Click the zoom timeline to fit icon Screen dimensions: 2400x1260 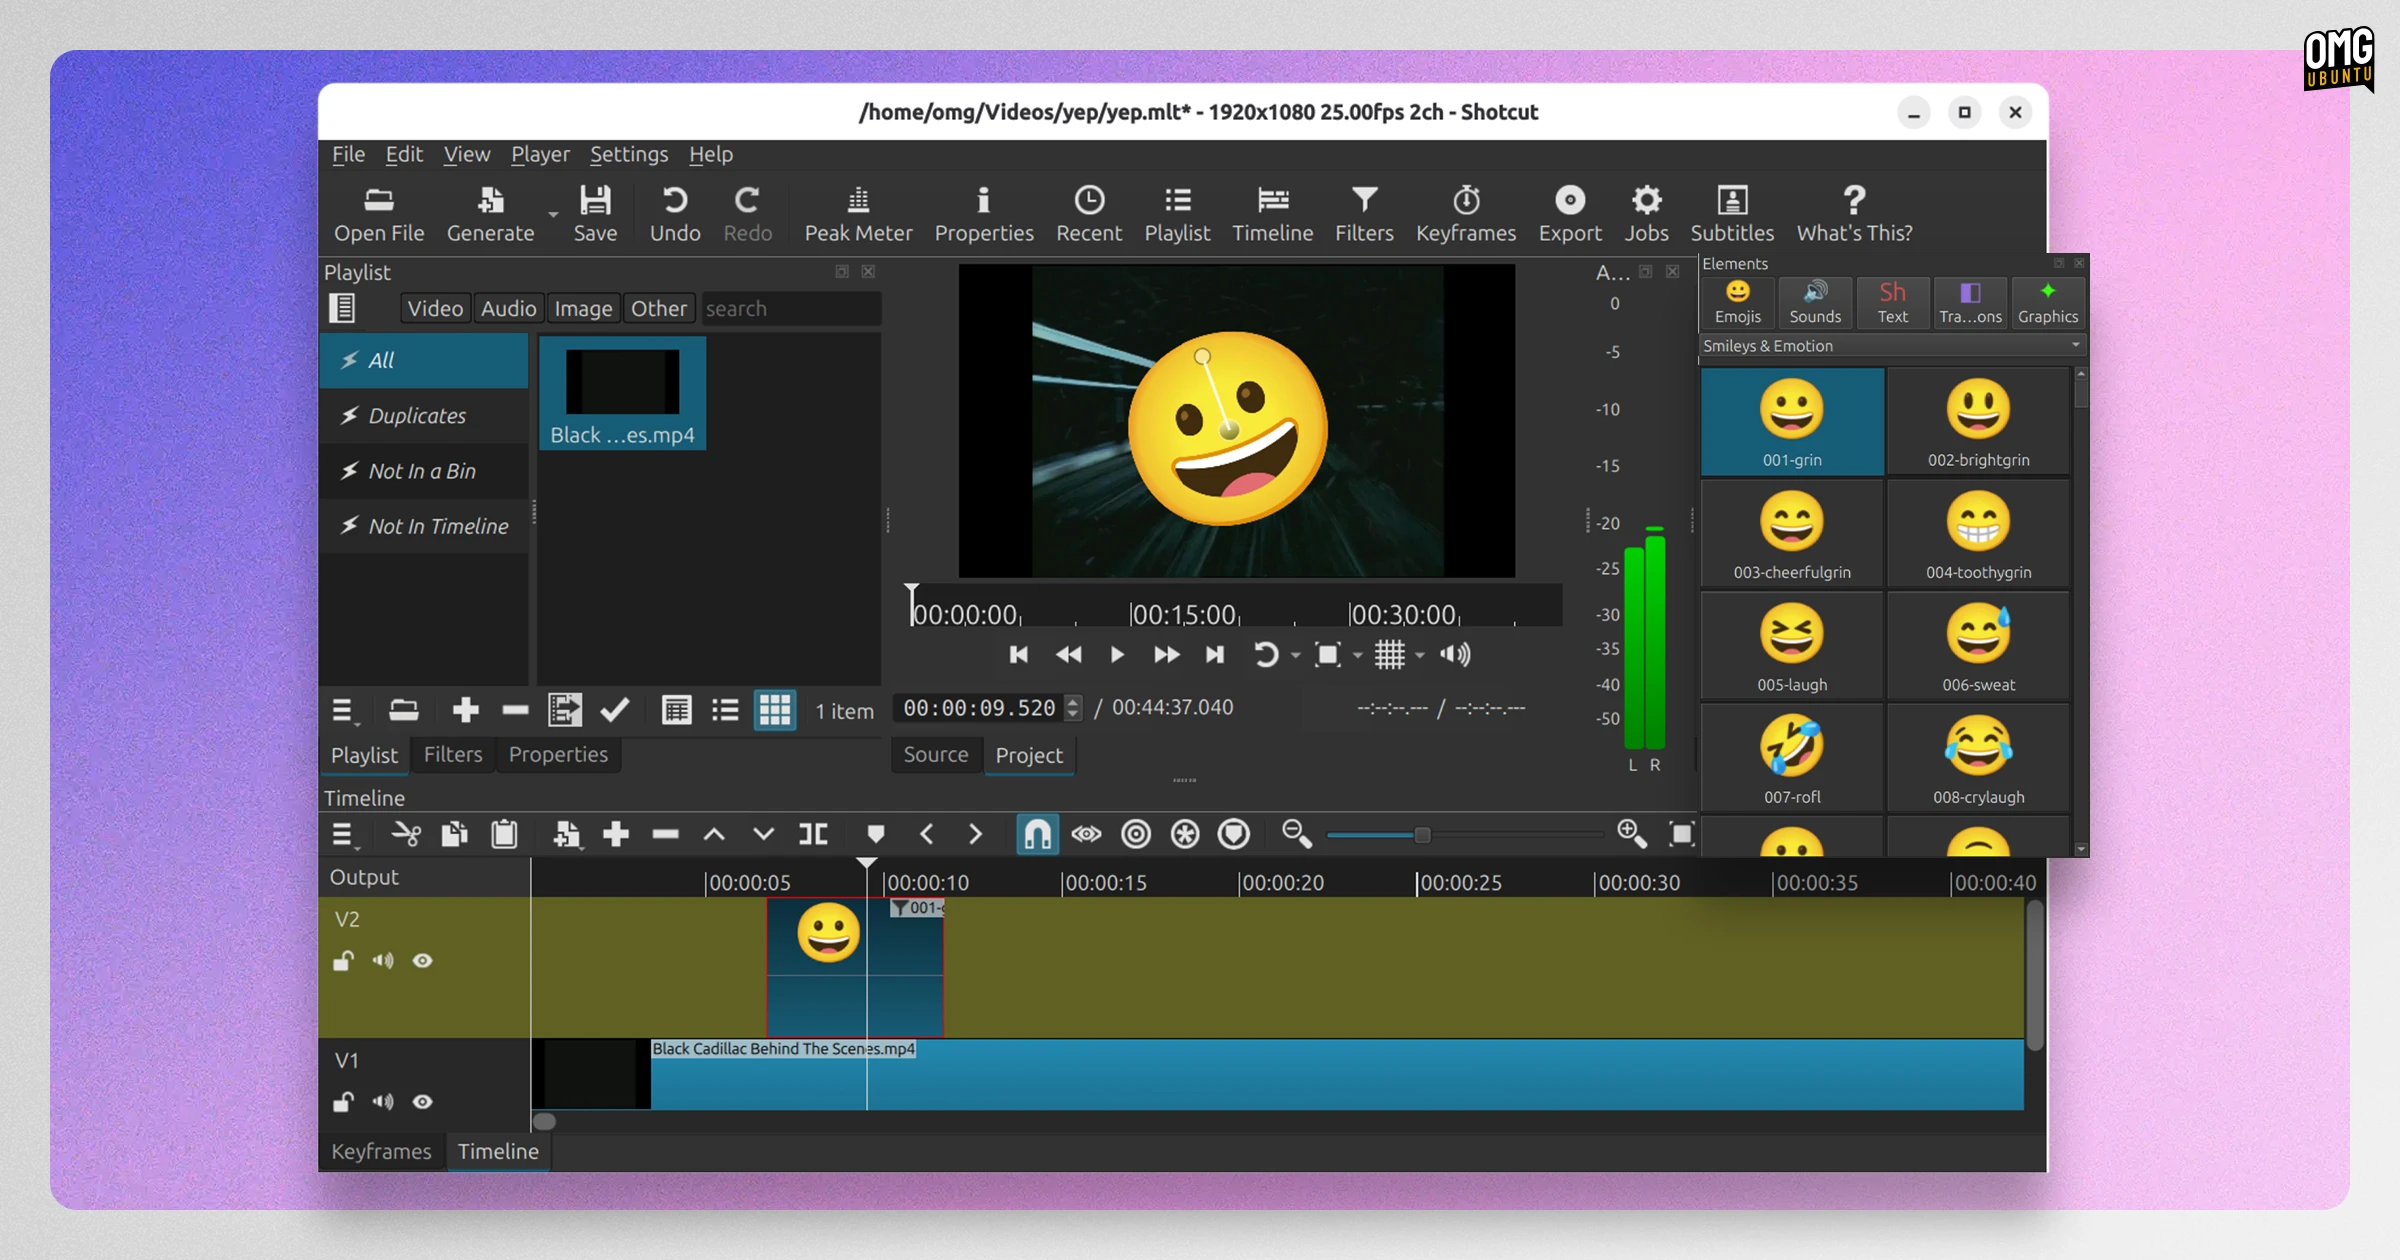pyautogui.click(x=1682, y=834)
